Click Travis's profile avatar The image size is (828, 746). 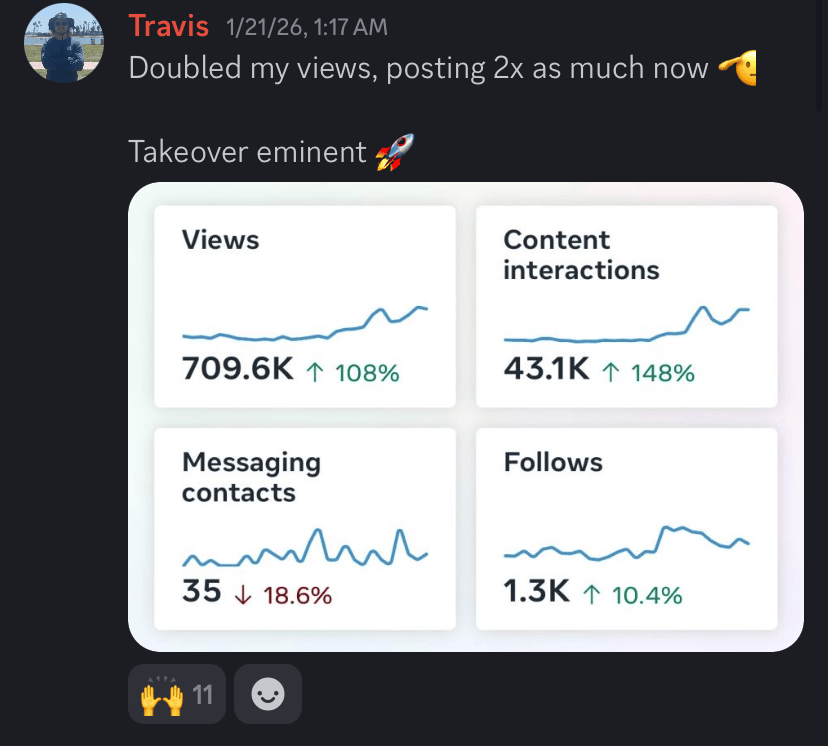pos(64,43)
